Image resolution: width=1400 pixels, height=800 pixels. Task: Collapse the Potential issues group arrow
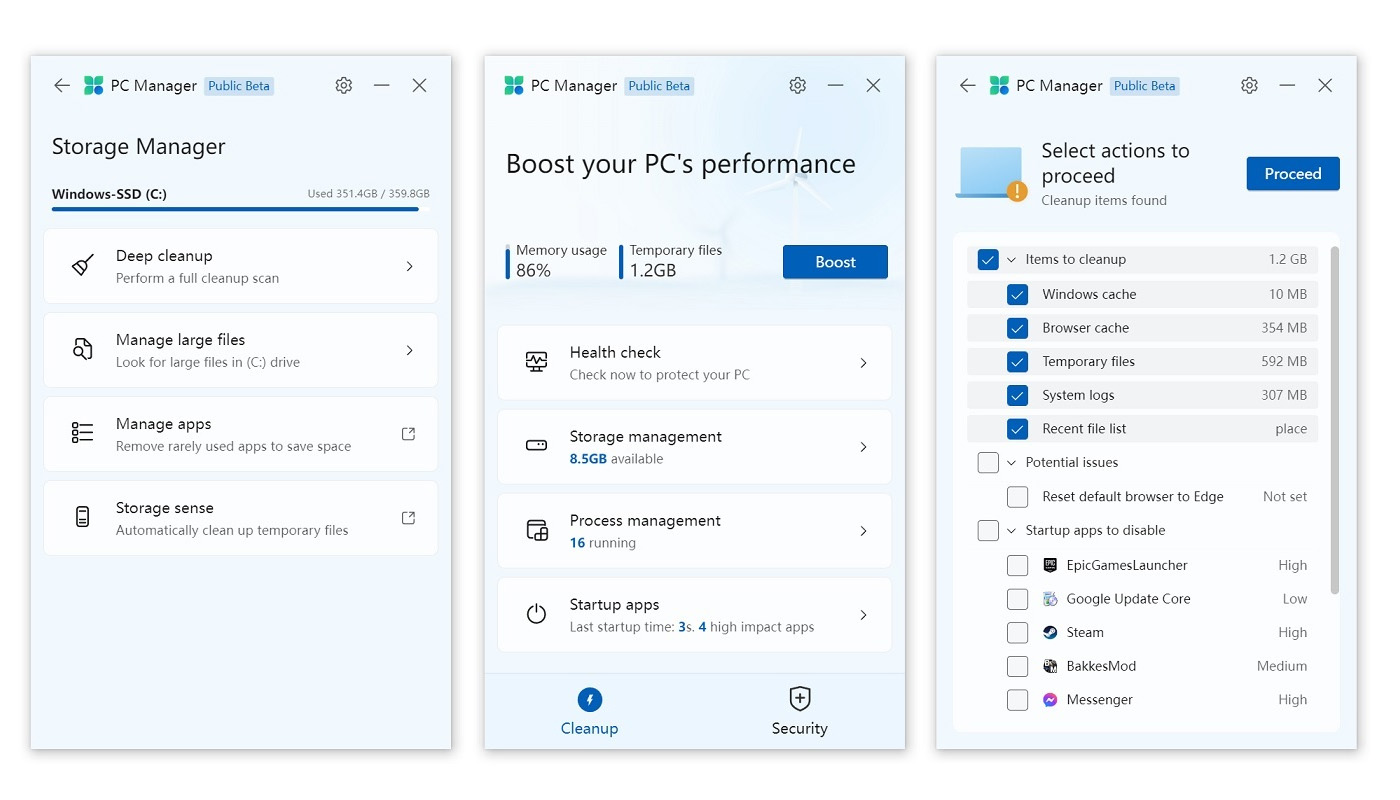coord(1011,462)
